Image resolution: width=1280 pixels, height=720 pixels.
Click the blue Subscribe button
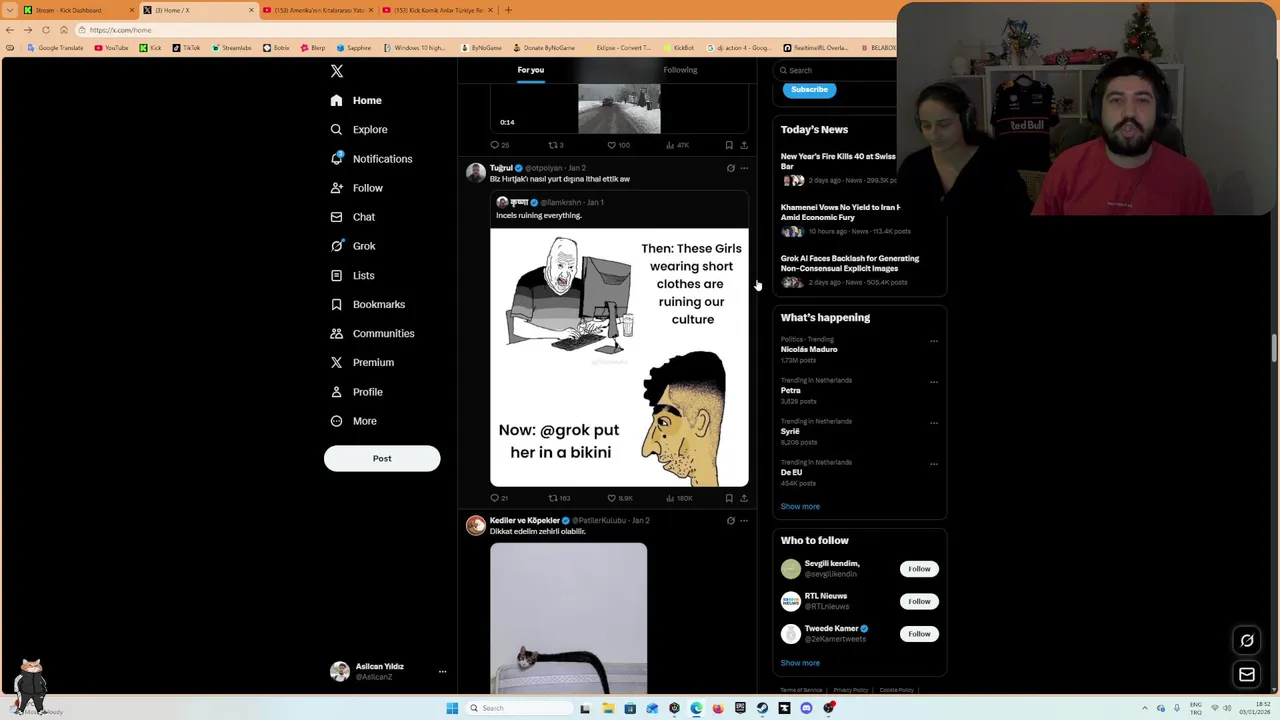(x=809, y=89)
